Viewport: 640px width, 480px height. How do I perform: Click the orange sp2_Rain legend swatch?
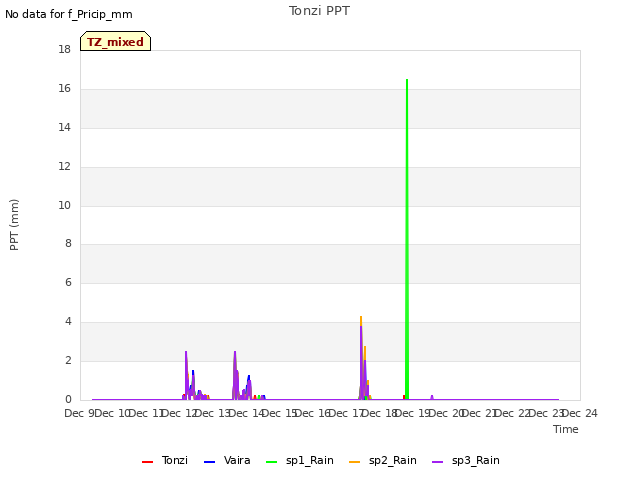click(355, 462)
